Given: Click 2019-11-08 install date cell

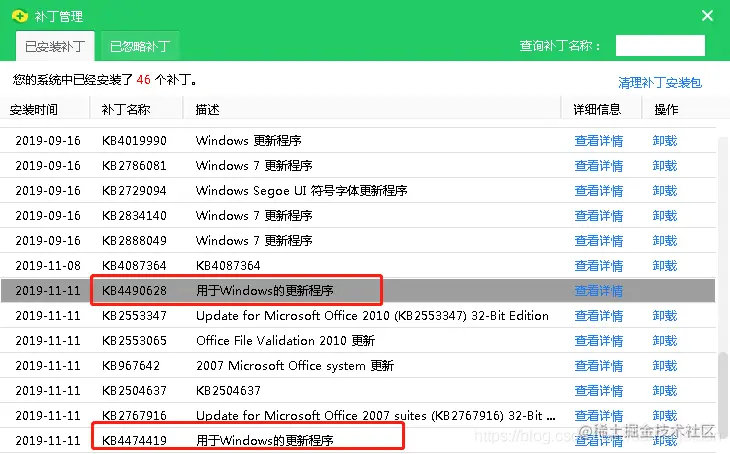Looking at the screenshot, I should [48, 266].
